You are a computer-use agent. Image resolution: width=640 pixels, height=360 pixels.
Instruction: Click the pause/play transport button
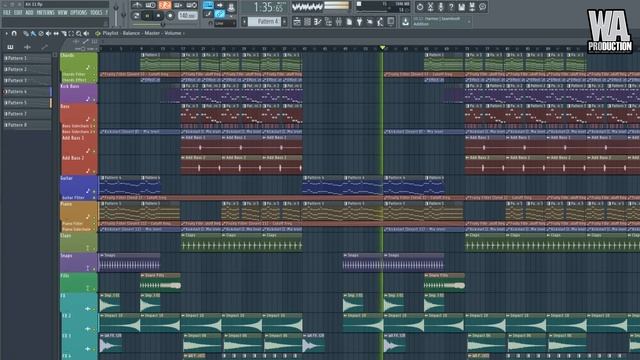click(x=147, y=16)
